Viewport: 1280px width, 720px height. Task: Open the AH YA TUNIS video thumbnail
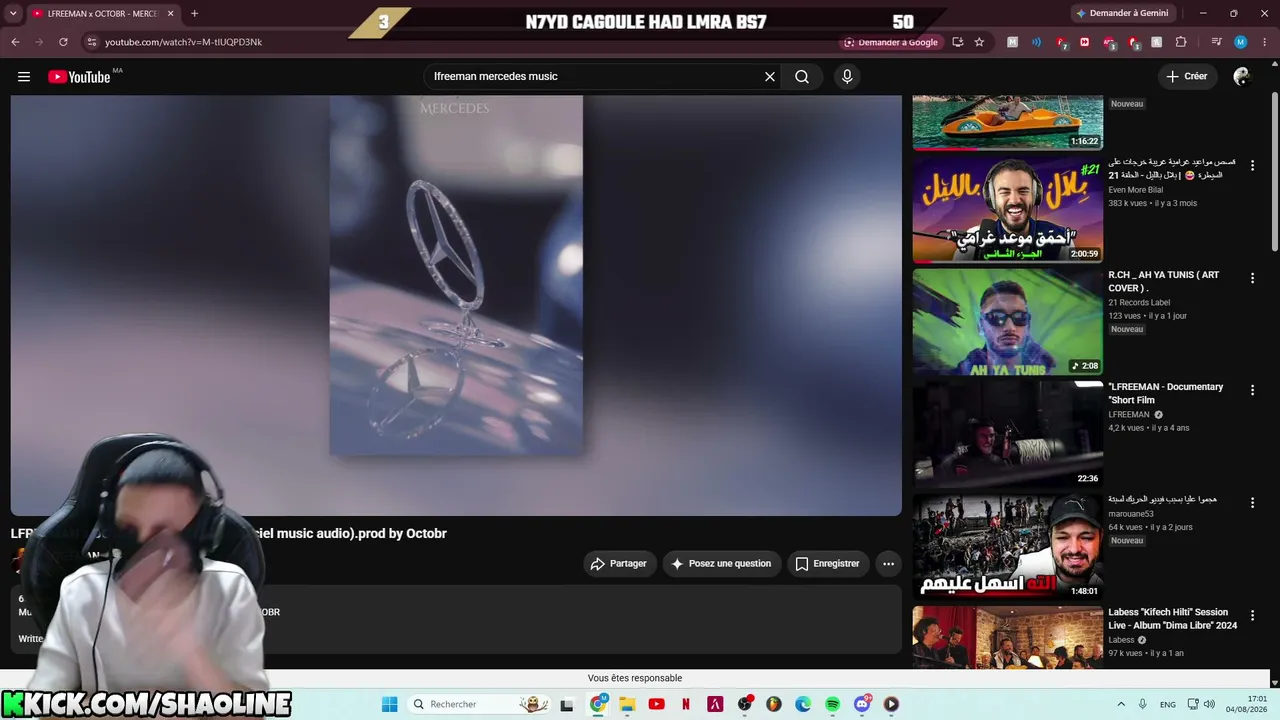tap(1008, 322)
